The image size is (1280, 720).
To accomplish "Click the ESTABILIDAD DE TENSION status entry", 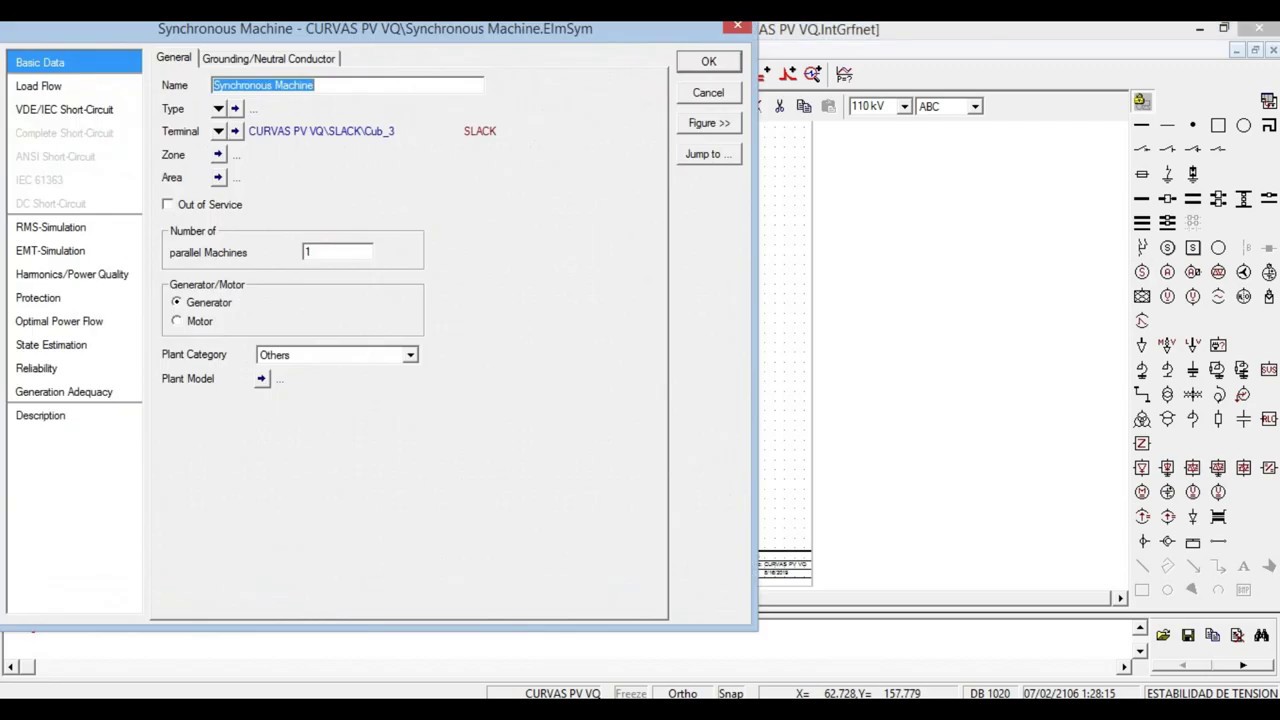I will point(1211,693).
